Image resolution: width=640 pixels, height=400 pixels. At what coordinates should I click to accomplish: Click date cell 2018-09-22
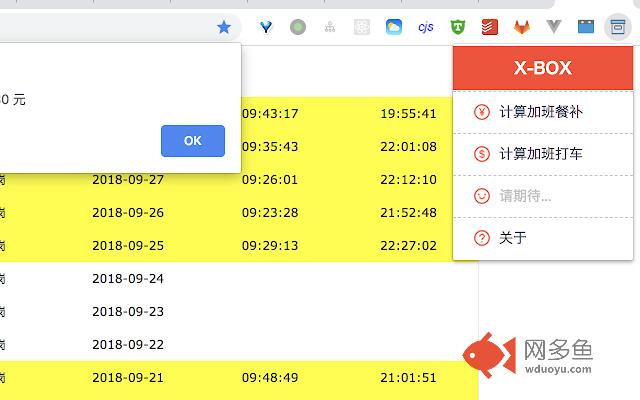coord(128,345)
